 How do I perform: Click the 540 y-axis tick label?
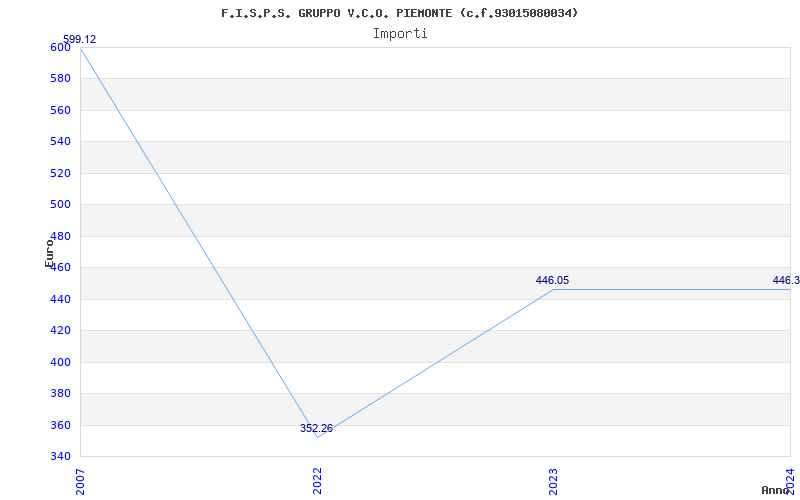click(x=61, y=142)
